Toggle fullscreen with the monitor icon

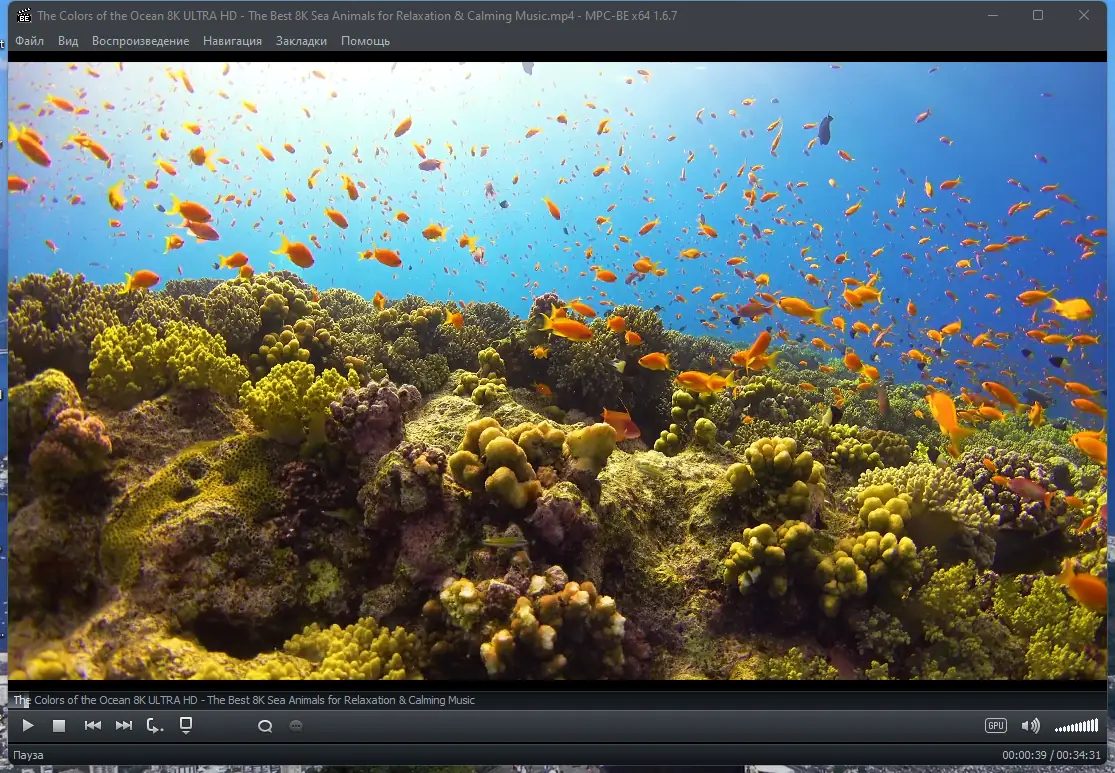click(184, 724)
